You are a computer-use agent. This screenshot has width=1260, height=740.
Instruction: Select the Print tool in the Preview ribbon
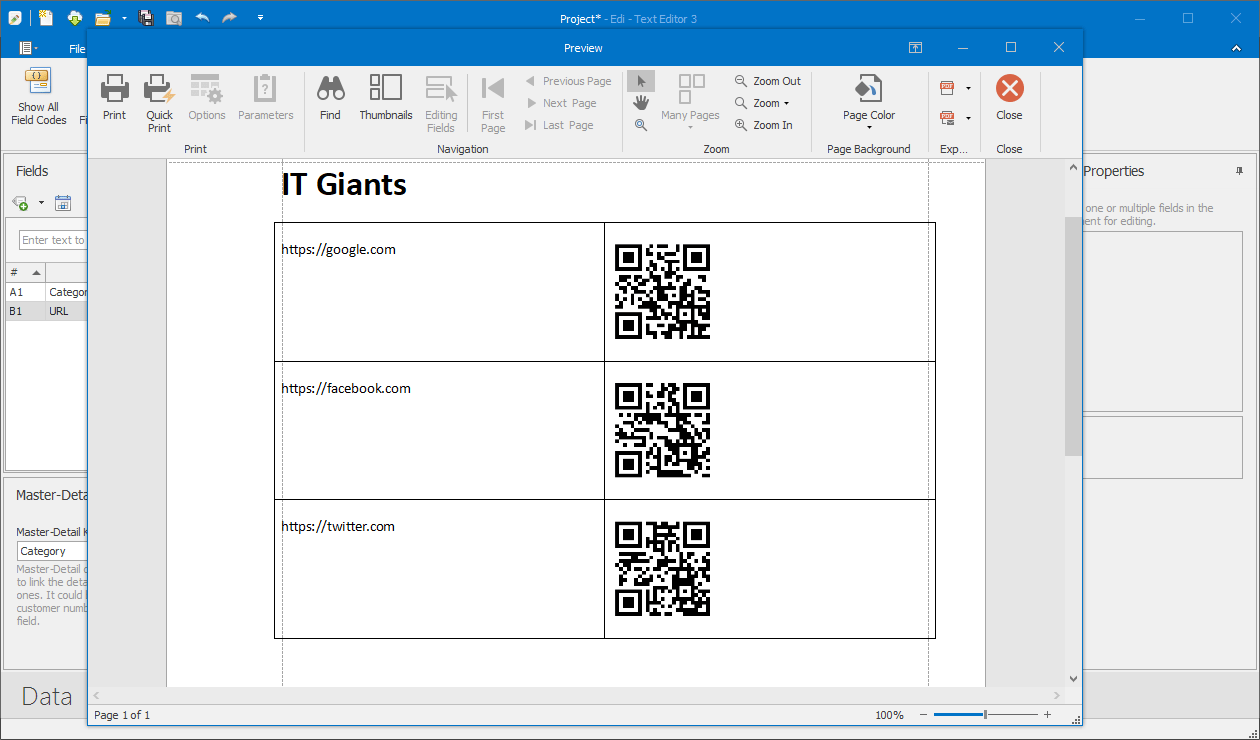point(114,100)
